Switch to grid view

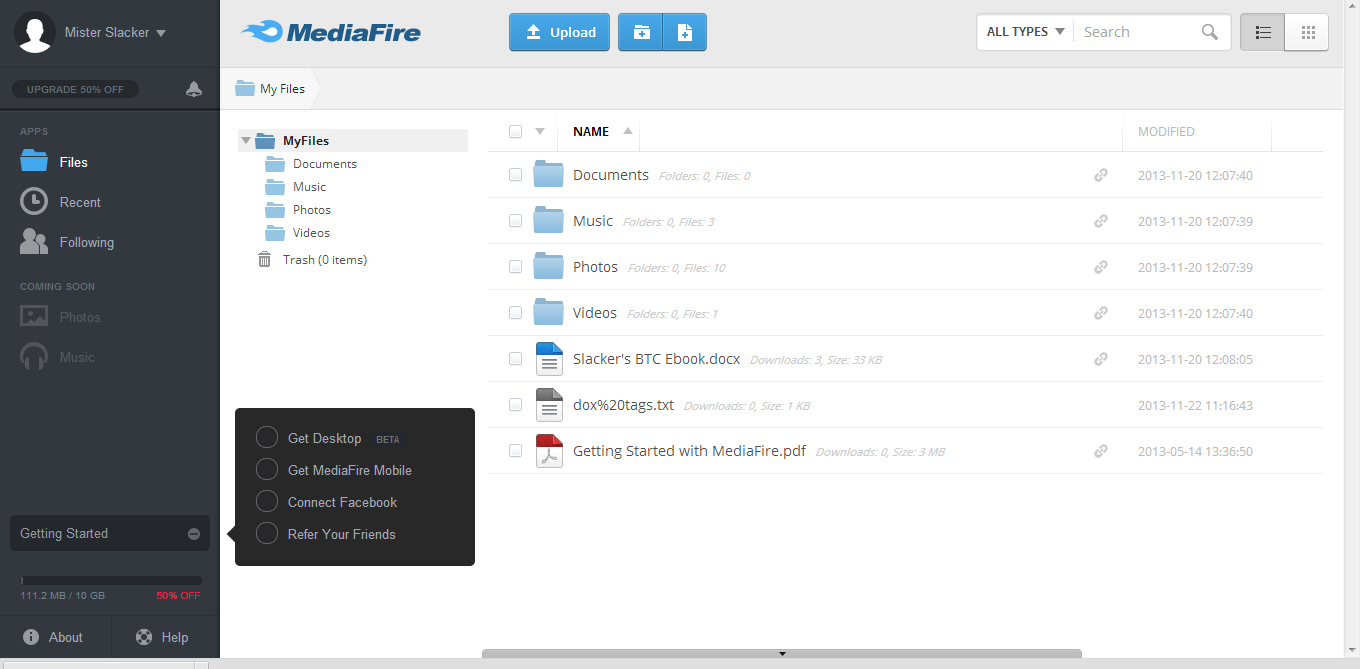[x=1307, y=32]
